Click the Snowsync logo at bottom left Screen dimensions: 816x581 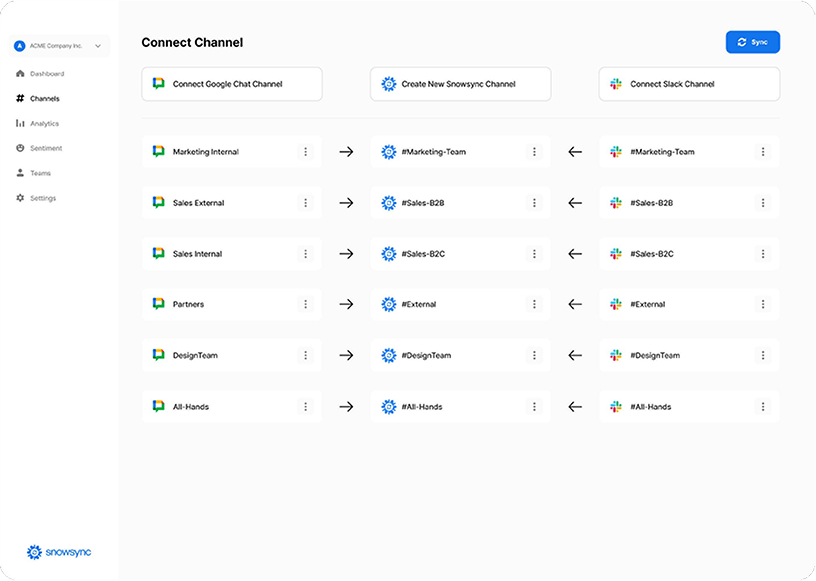point(59,551)
